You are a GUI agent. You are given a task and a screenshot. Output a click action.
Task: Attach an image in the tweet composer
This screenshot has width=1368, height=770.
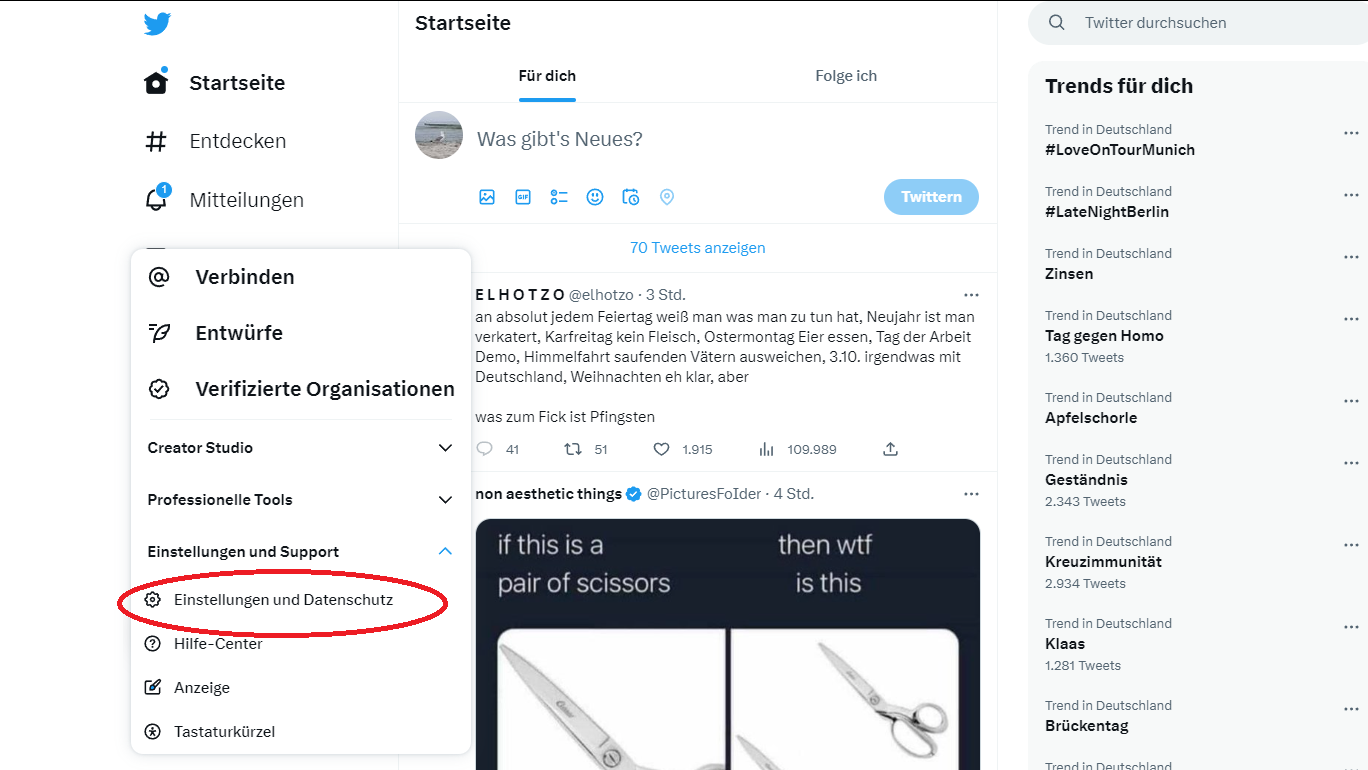(x=487, y=197)
